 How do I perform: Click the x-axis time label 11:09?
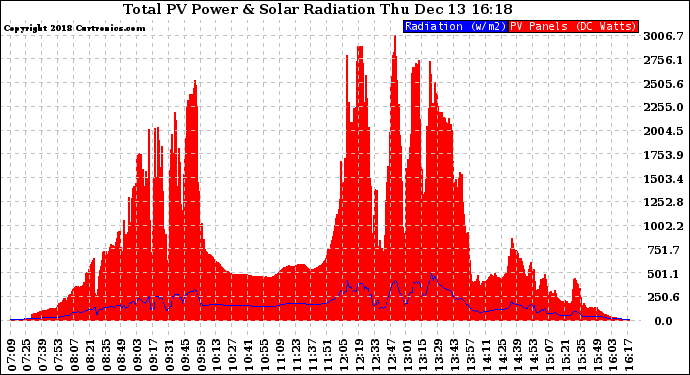281,355
